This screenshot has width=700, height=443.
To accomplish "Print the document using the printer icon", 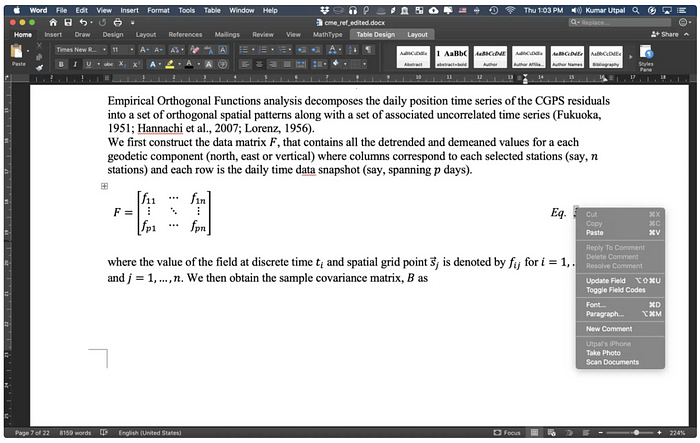I will coord(118,22).
